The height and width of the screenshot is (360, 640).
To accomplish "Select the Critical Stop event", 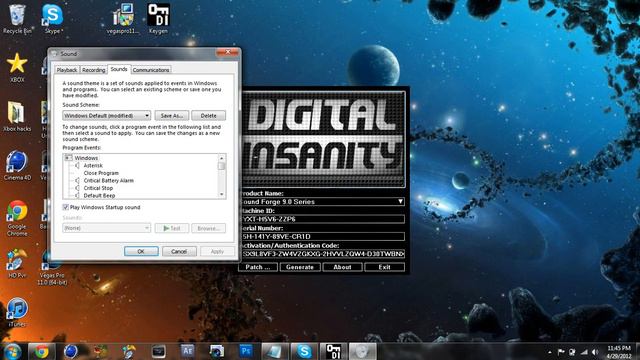I will coord(98,188).
